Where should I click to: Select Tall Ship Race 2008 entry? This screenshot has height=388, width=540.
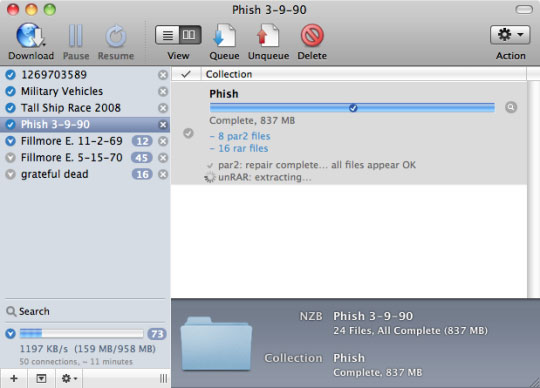tap(85, 108)
